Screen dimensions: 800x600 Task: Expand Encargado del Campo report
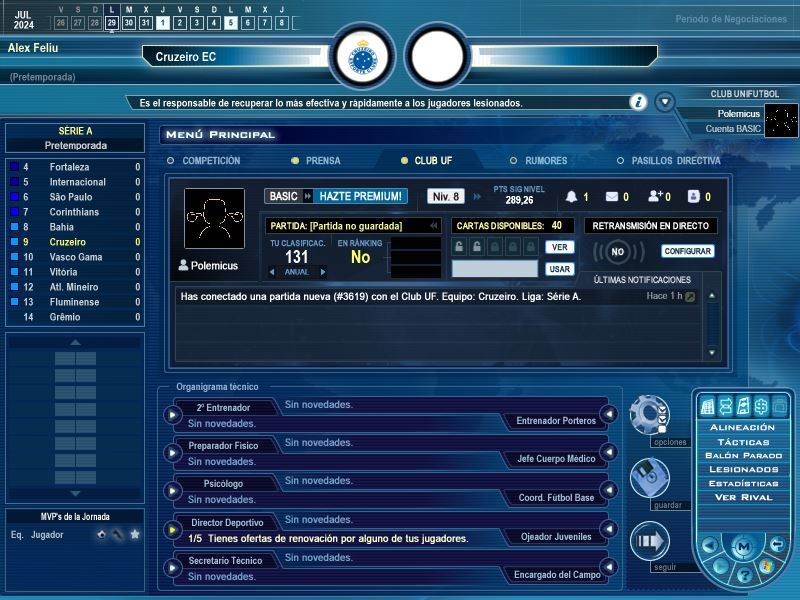(x=609, y=566)
